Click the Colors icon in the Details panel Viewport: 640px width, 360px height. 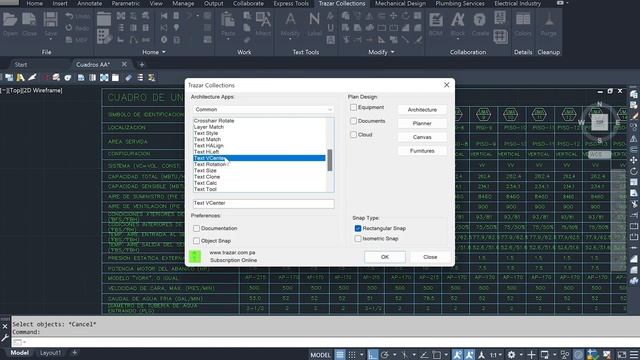click(523, 20)
